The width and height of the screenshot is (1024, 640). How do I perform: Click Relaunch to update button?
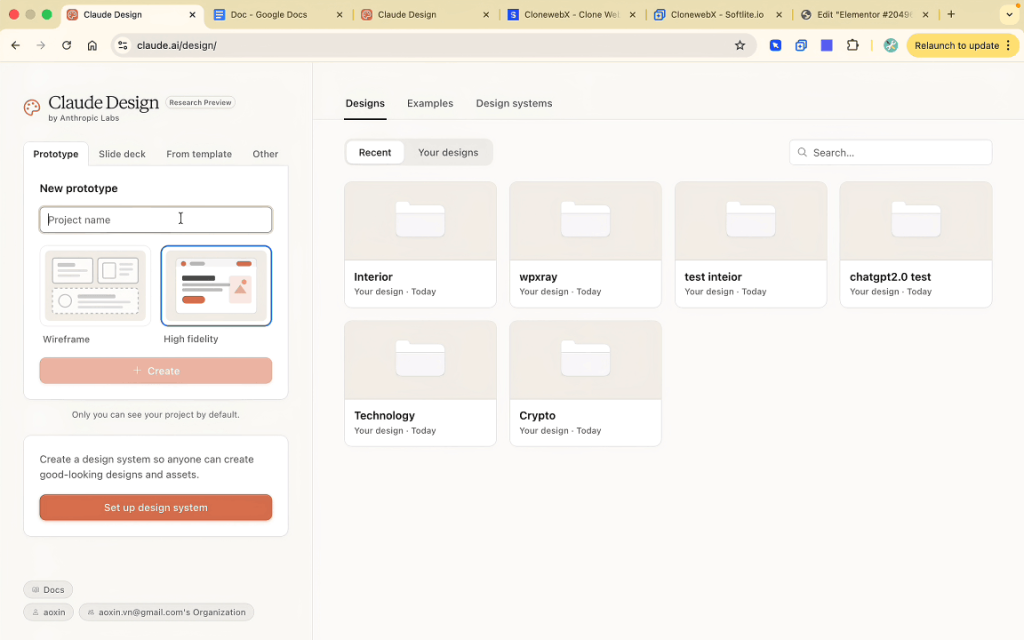tap(956, 45)
